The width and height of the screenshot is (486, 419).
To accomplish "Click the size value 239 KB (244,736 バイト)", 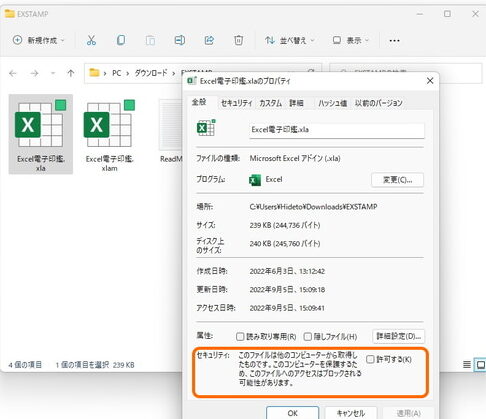I will click(285, 225).
